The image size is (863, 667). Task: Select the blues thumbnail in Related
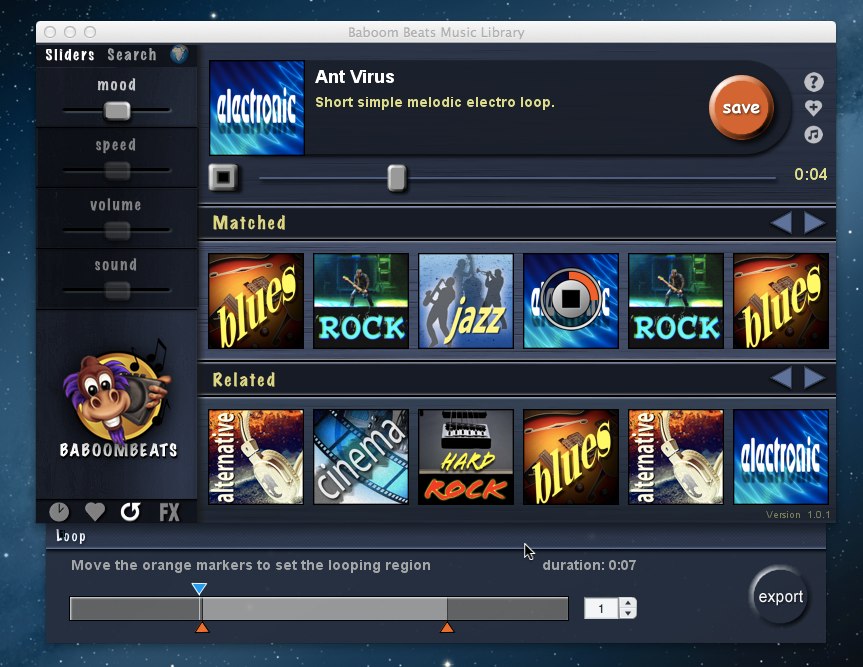coord(571,457)
